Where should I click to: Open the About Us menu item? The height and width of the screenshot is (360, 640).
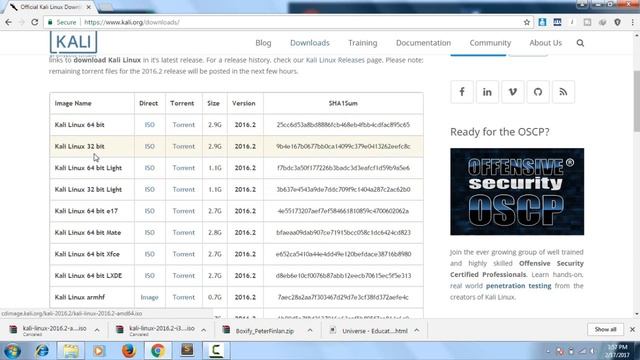[545, 43]
